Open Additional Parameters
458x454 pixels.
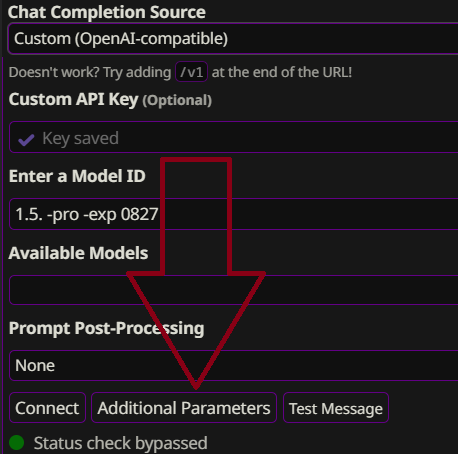coord(184,408)
